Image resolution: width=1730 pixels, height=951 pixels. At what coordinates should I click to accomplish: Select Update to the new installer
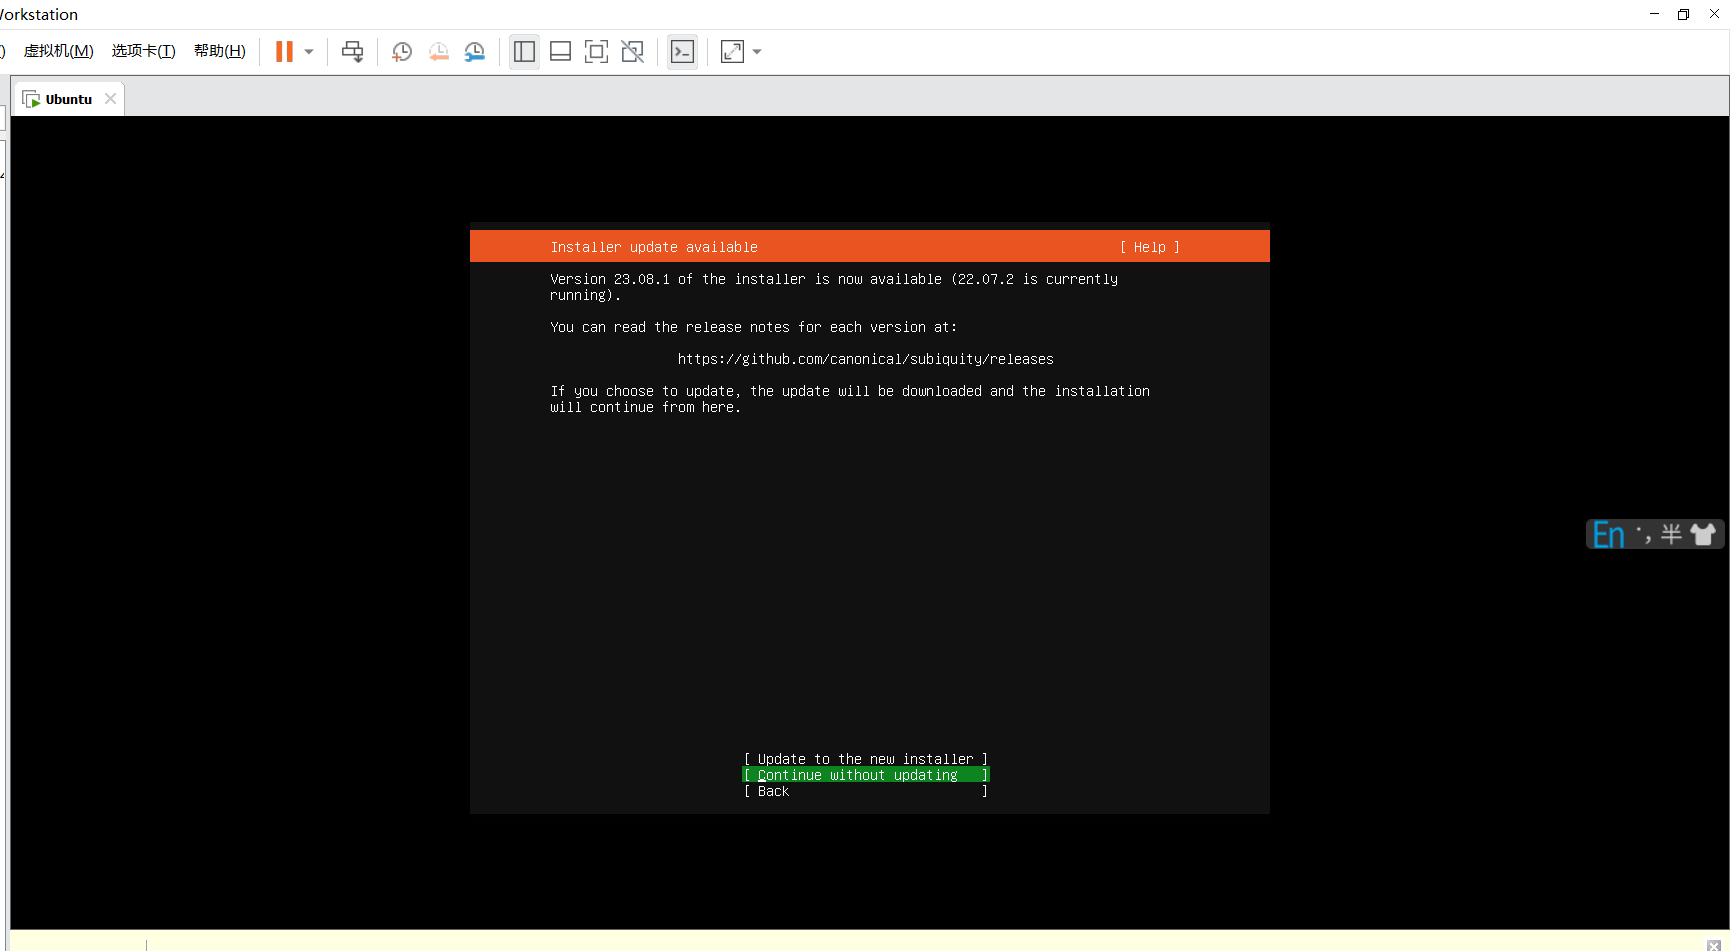(x=866, y=759)
